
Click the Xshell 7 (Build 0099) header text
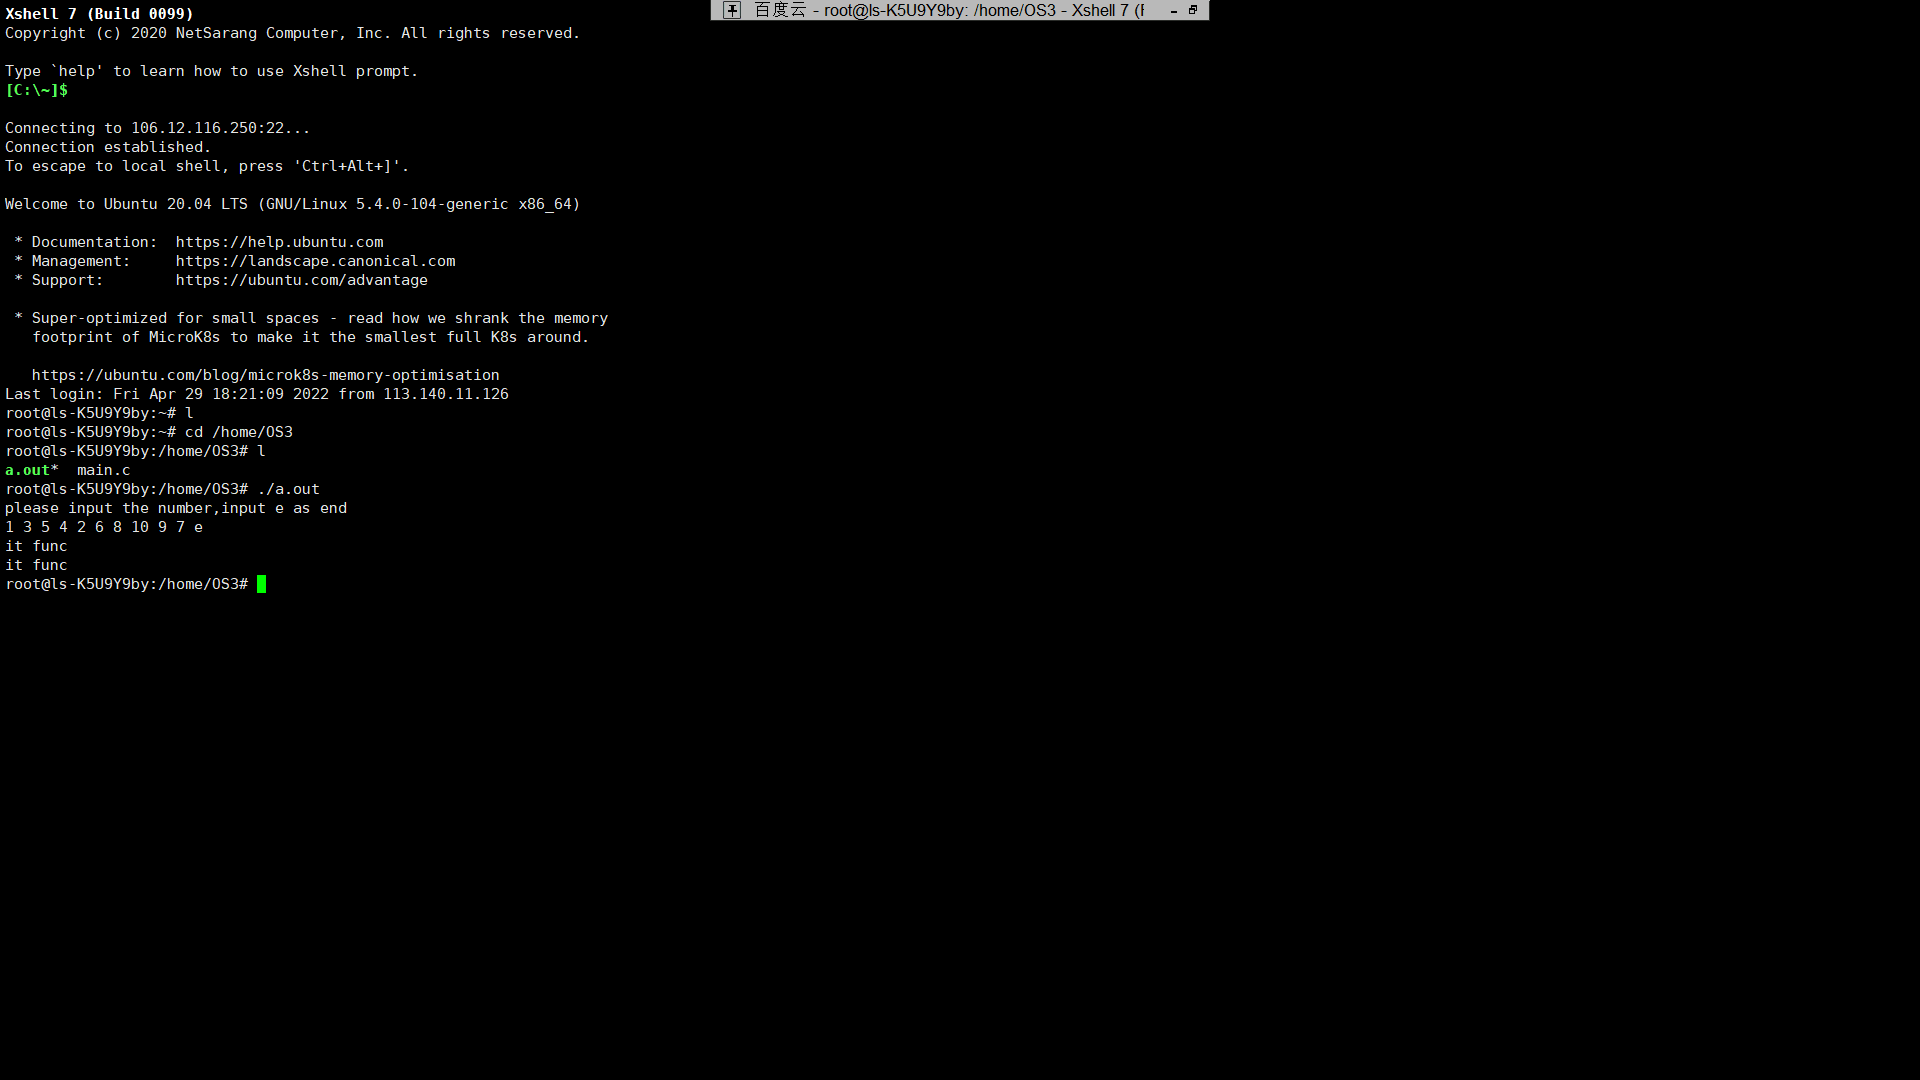[x=99, y=14]
